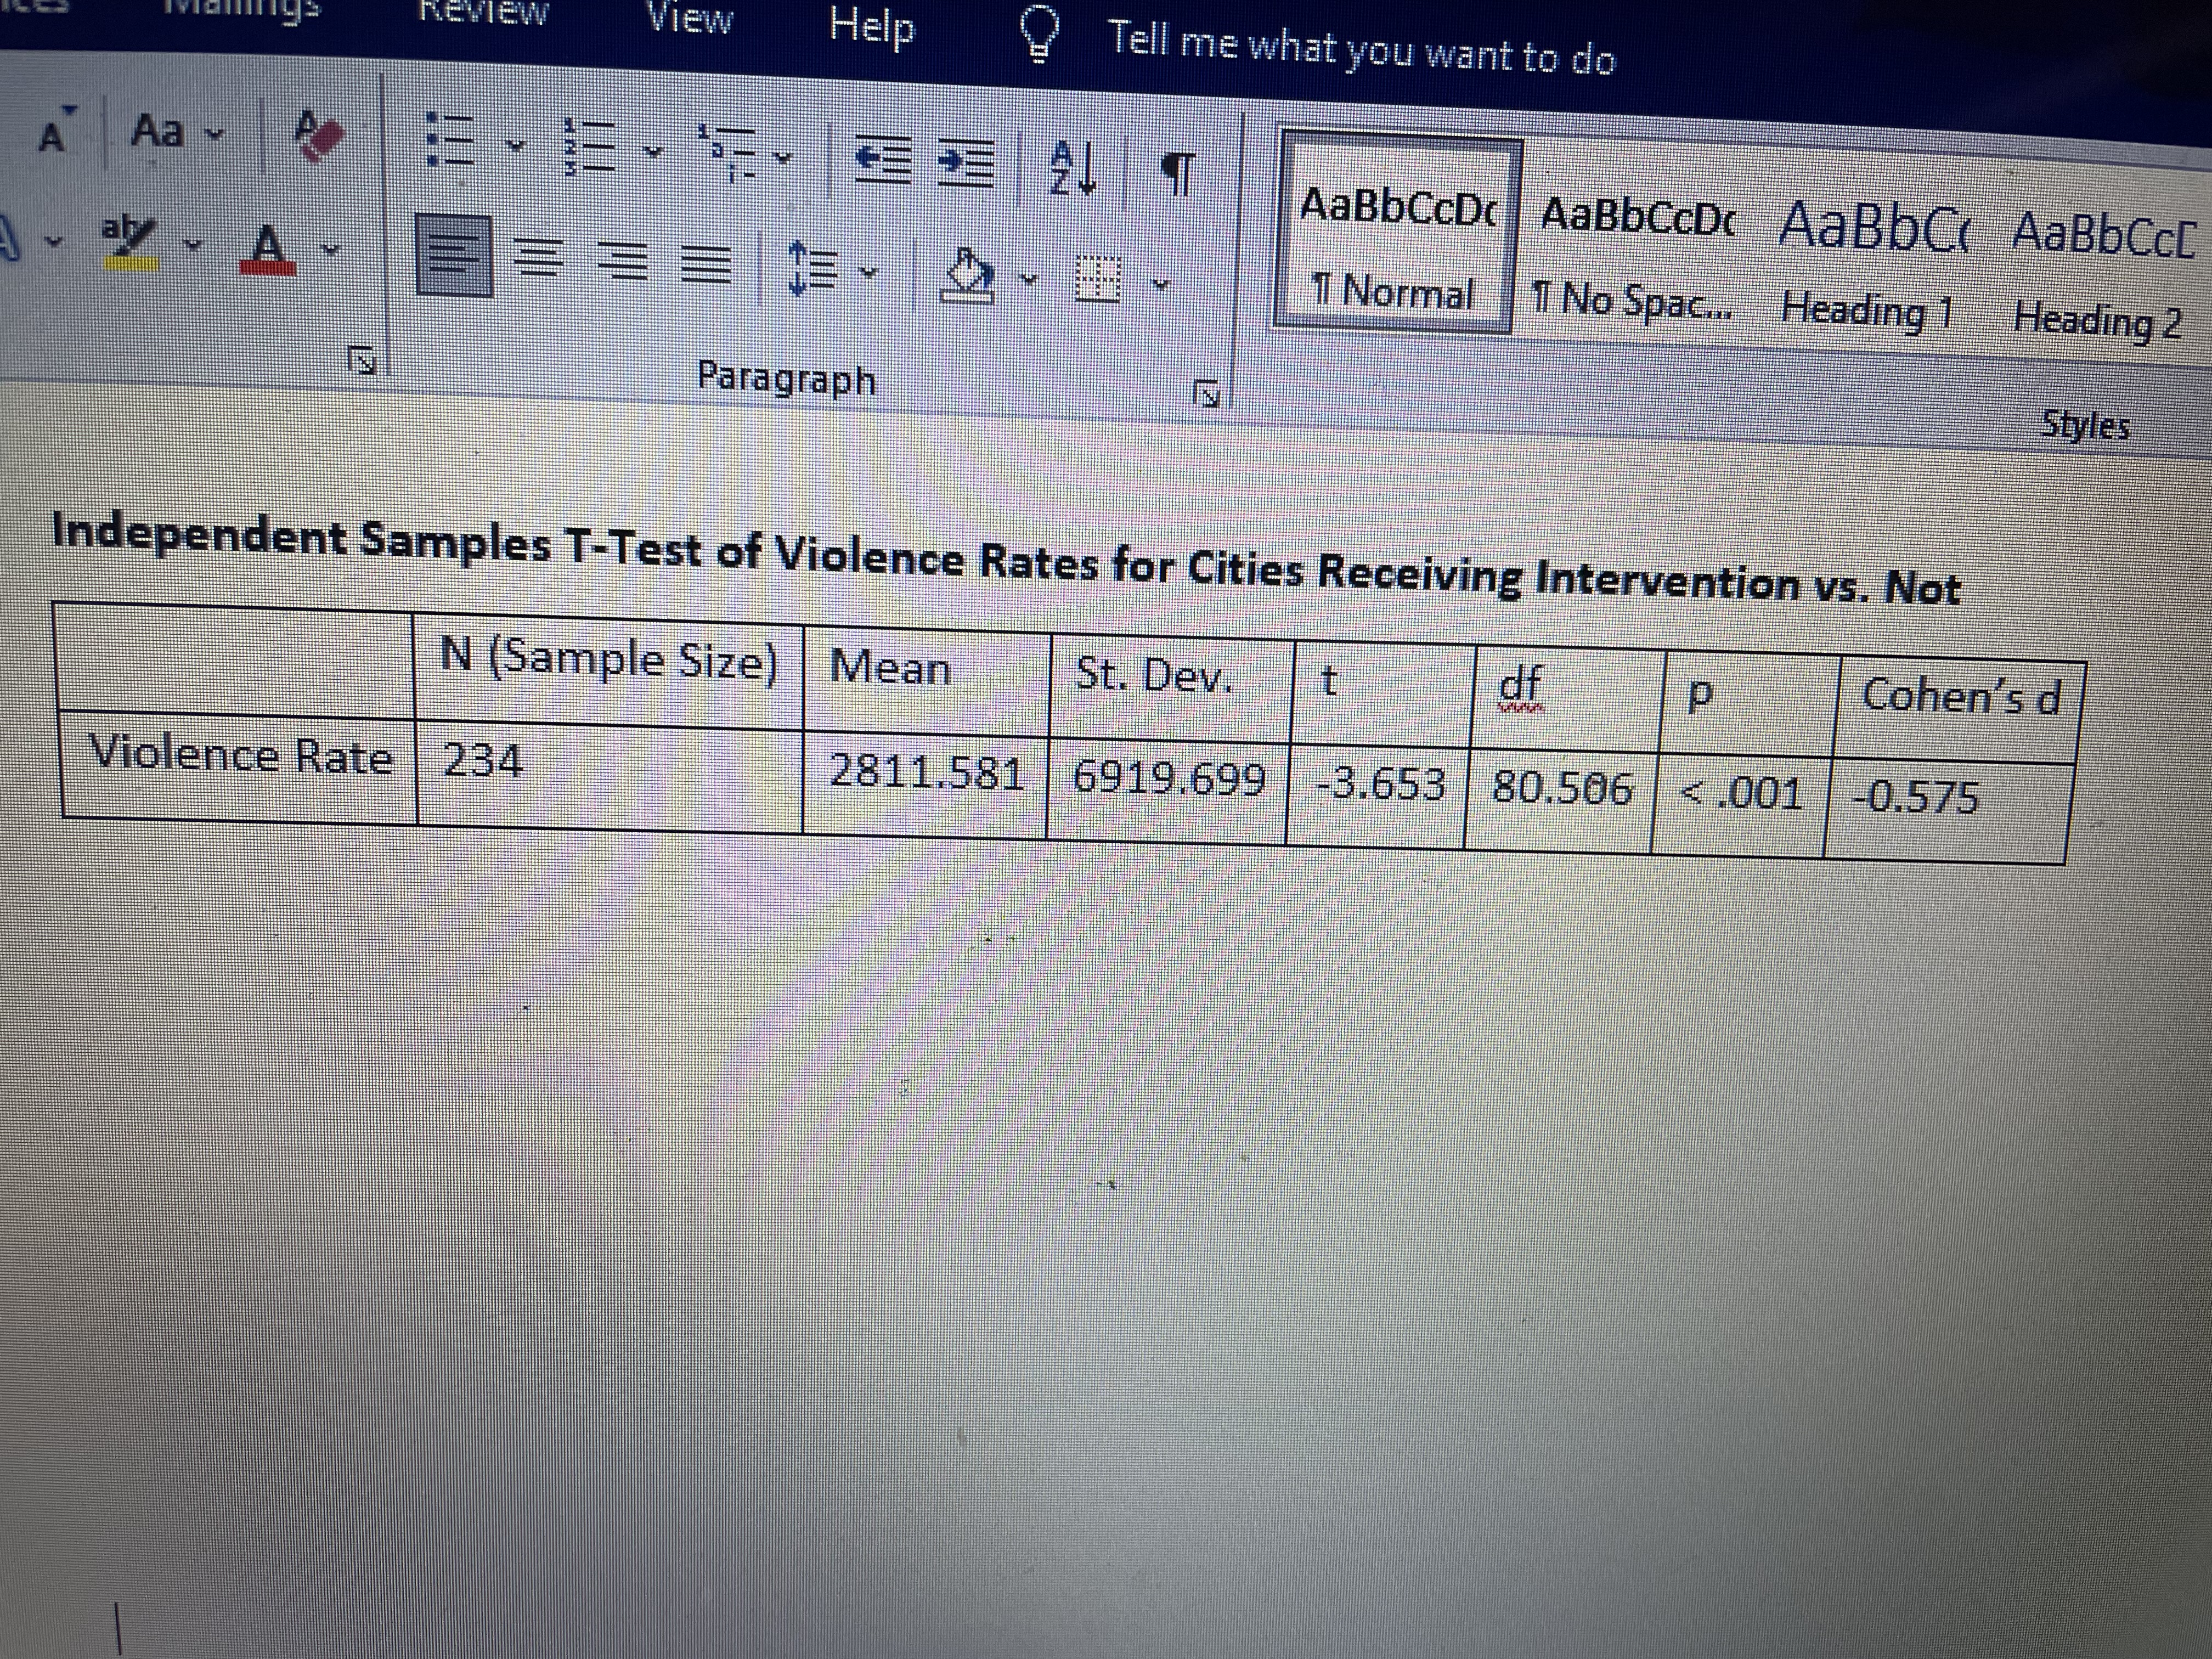Click the Sort A-Z icon
2212x1659 pixels.
tap(1073, 167)
